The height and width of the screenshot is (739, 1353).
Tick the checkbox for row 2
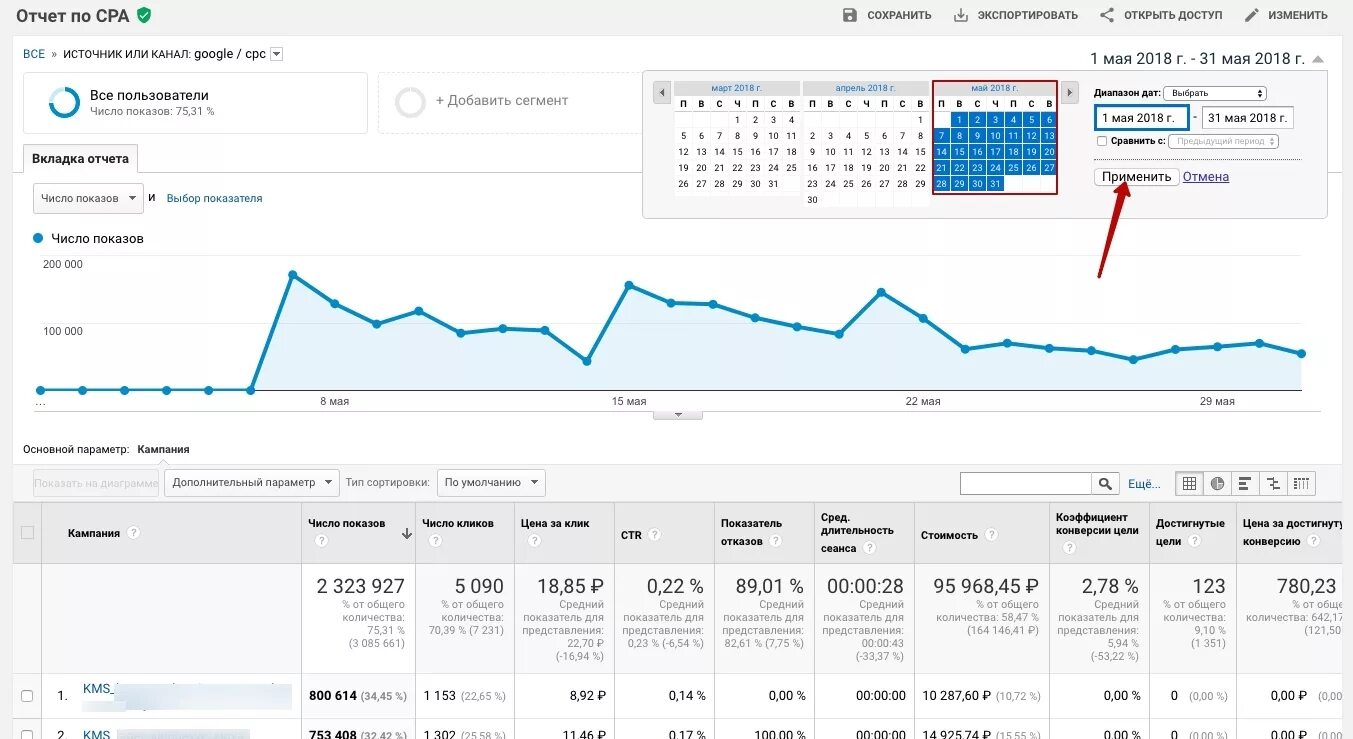pos(27,735)
